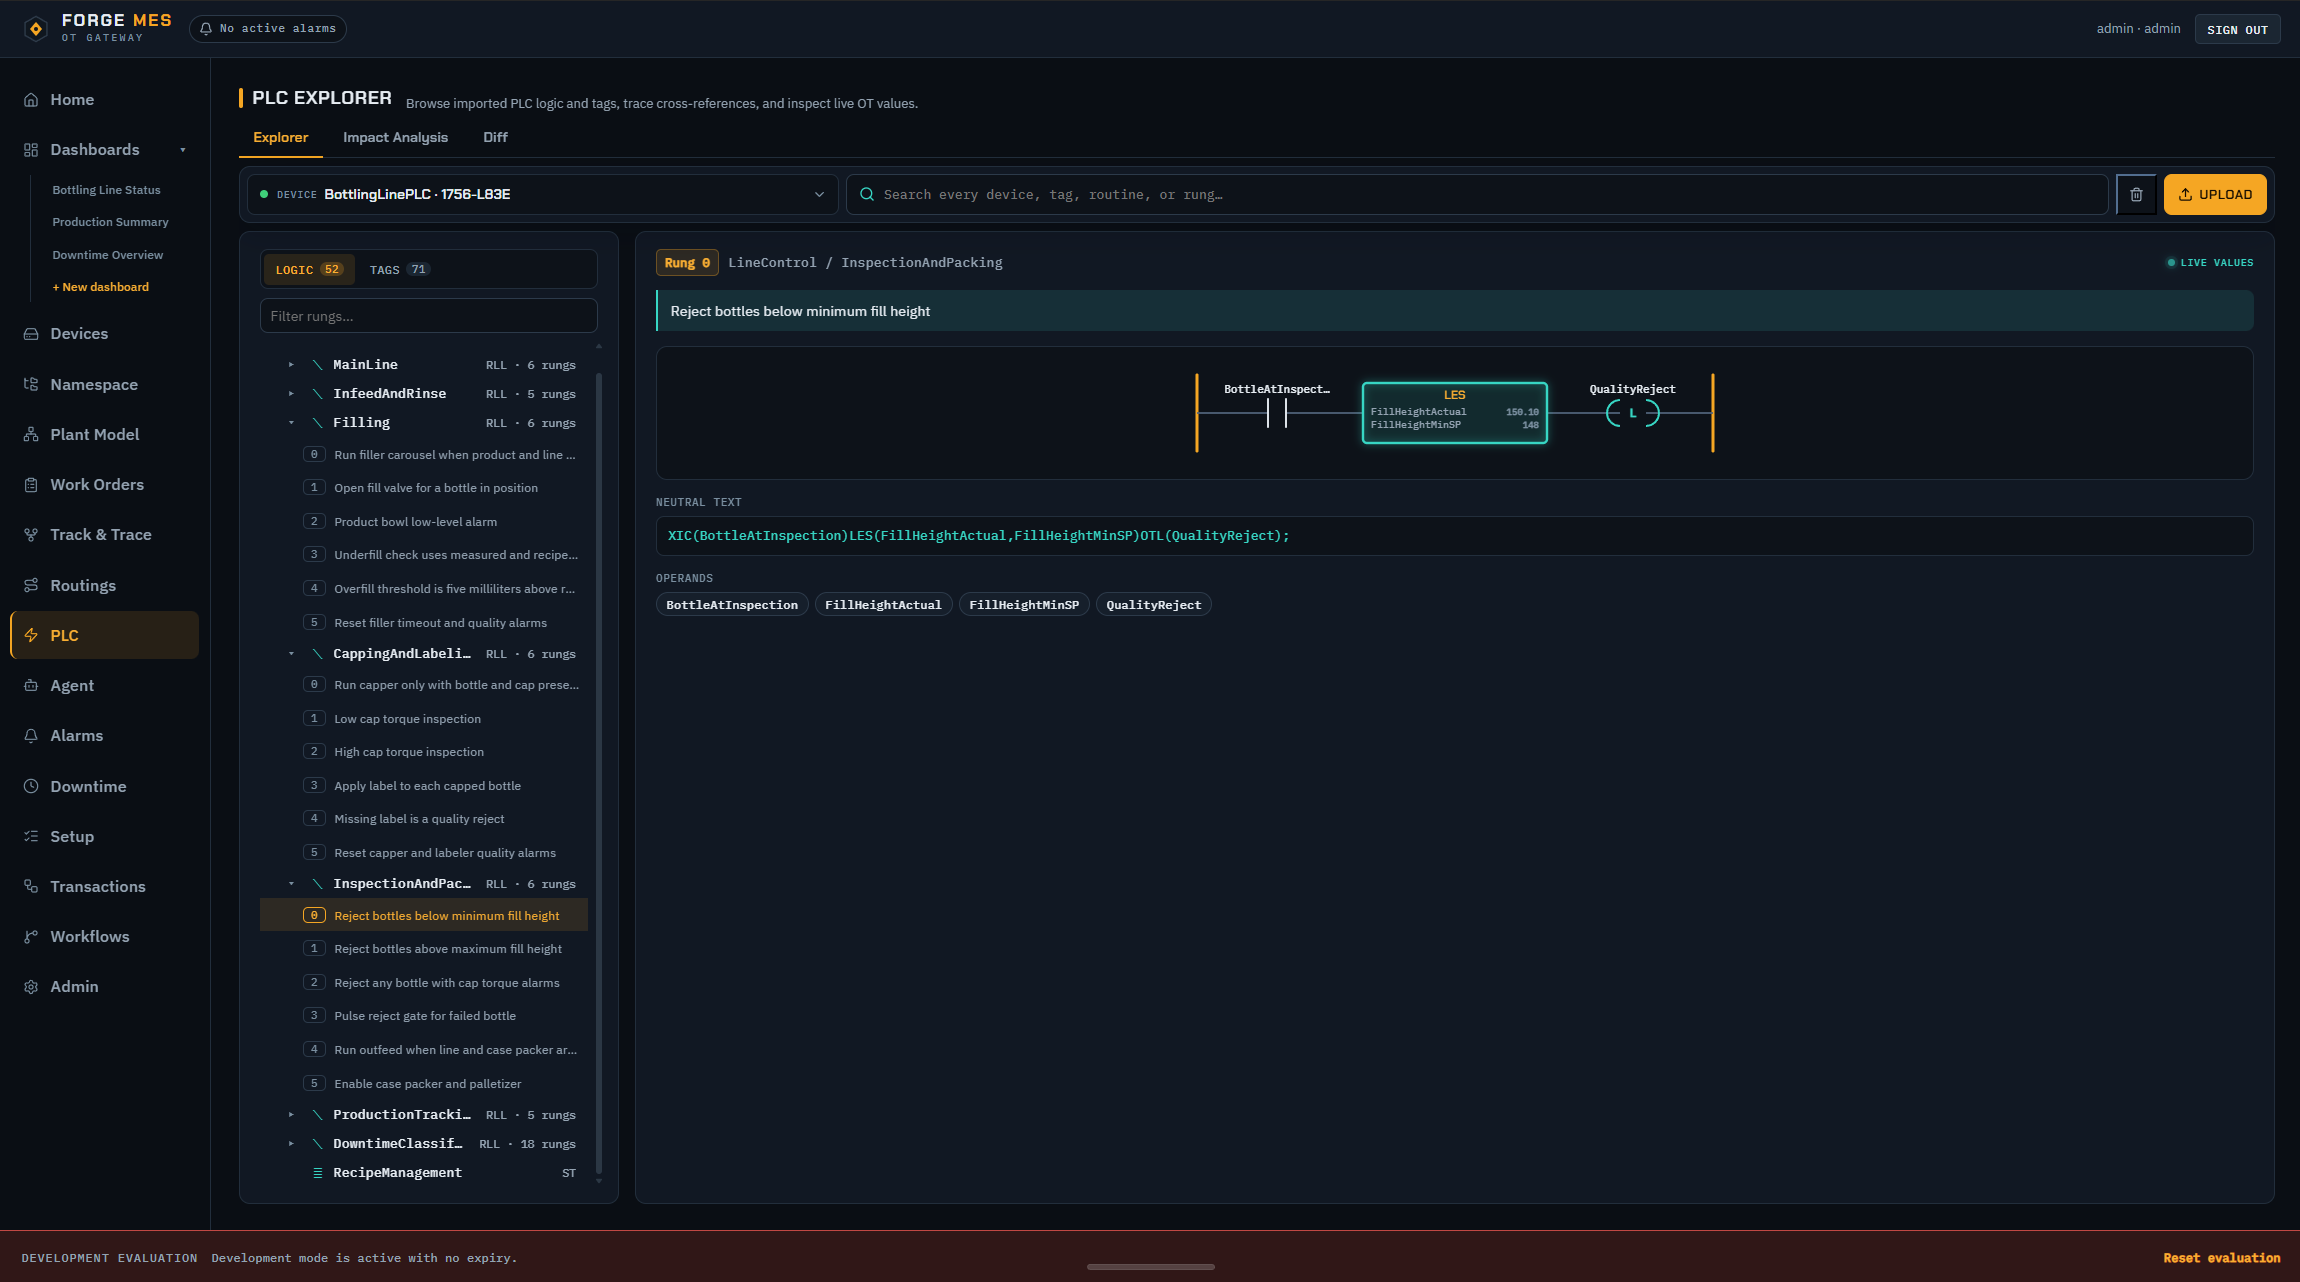
Task: Click the trash delete device icon
Action: (x=2136, y=195)
